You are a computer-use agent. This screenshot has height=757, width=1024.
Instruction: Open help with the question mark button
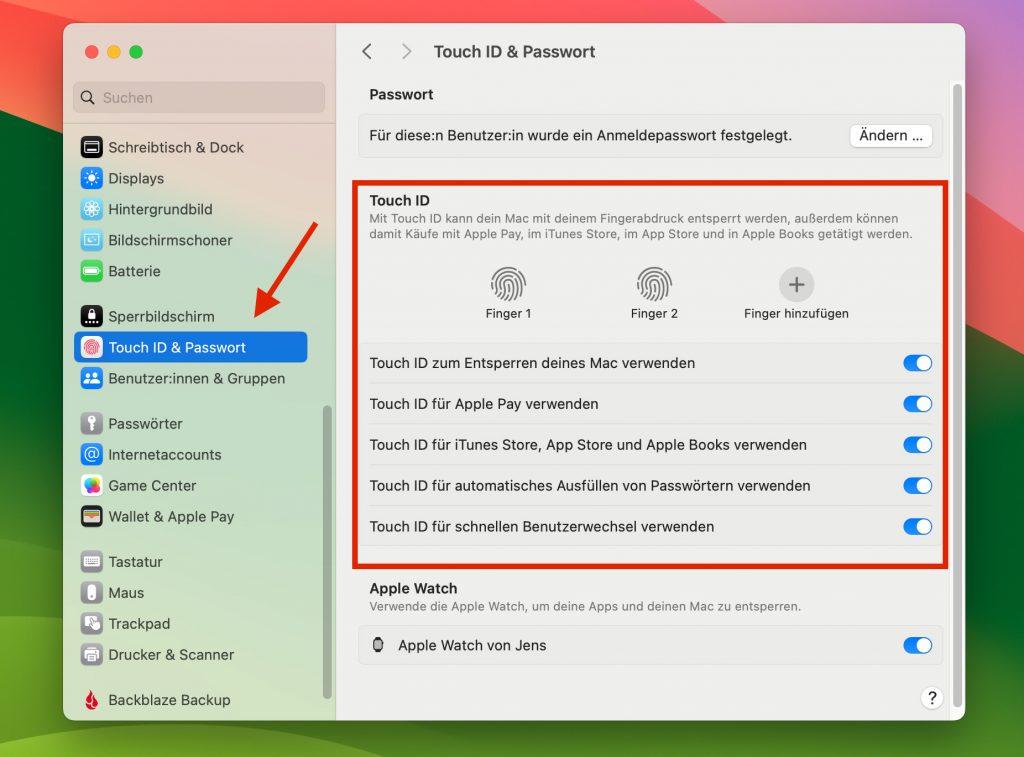coord(932,698)
